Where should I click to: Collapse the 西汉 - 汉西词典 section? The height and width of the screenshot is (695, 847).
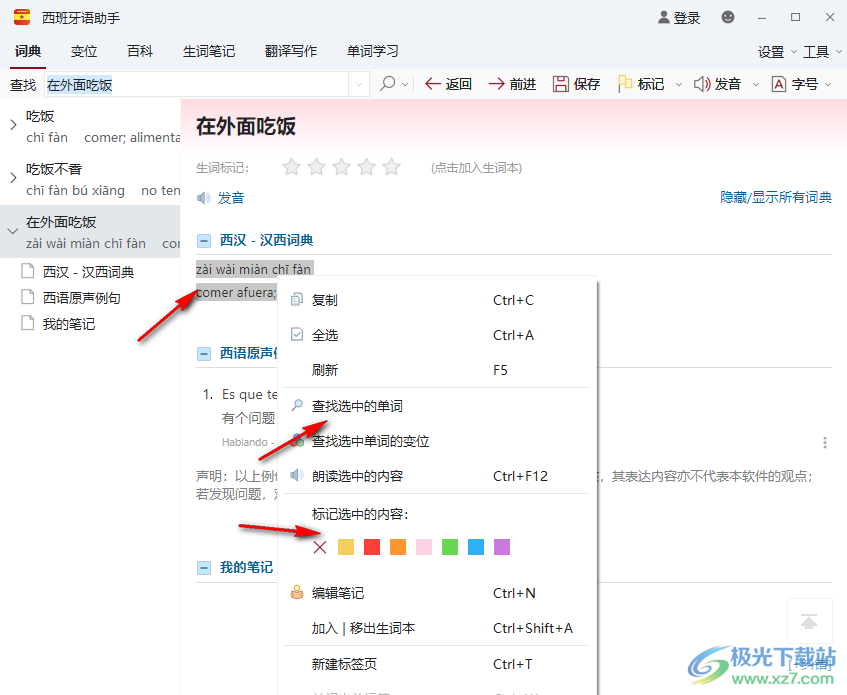click(x=204, y=241)
